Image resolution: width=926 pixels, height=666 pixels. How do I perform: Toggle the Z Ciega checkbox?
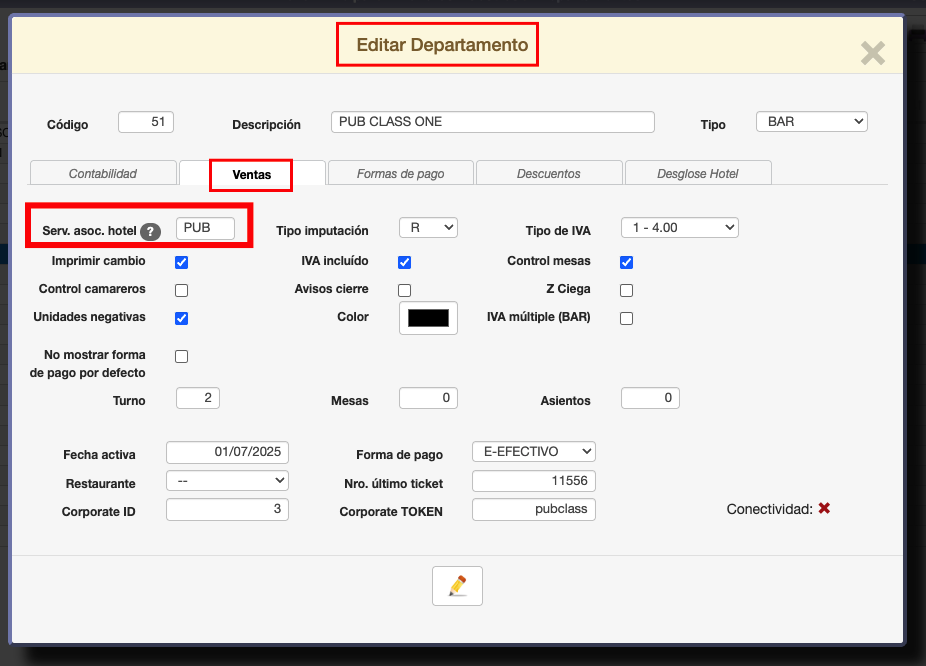[x=626, y=290]
